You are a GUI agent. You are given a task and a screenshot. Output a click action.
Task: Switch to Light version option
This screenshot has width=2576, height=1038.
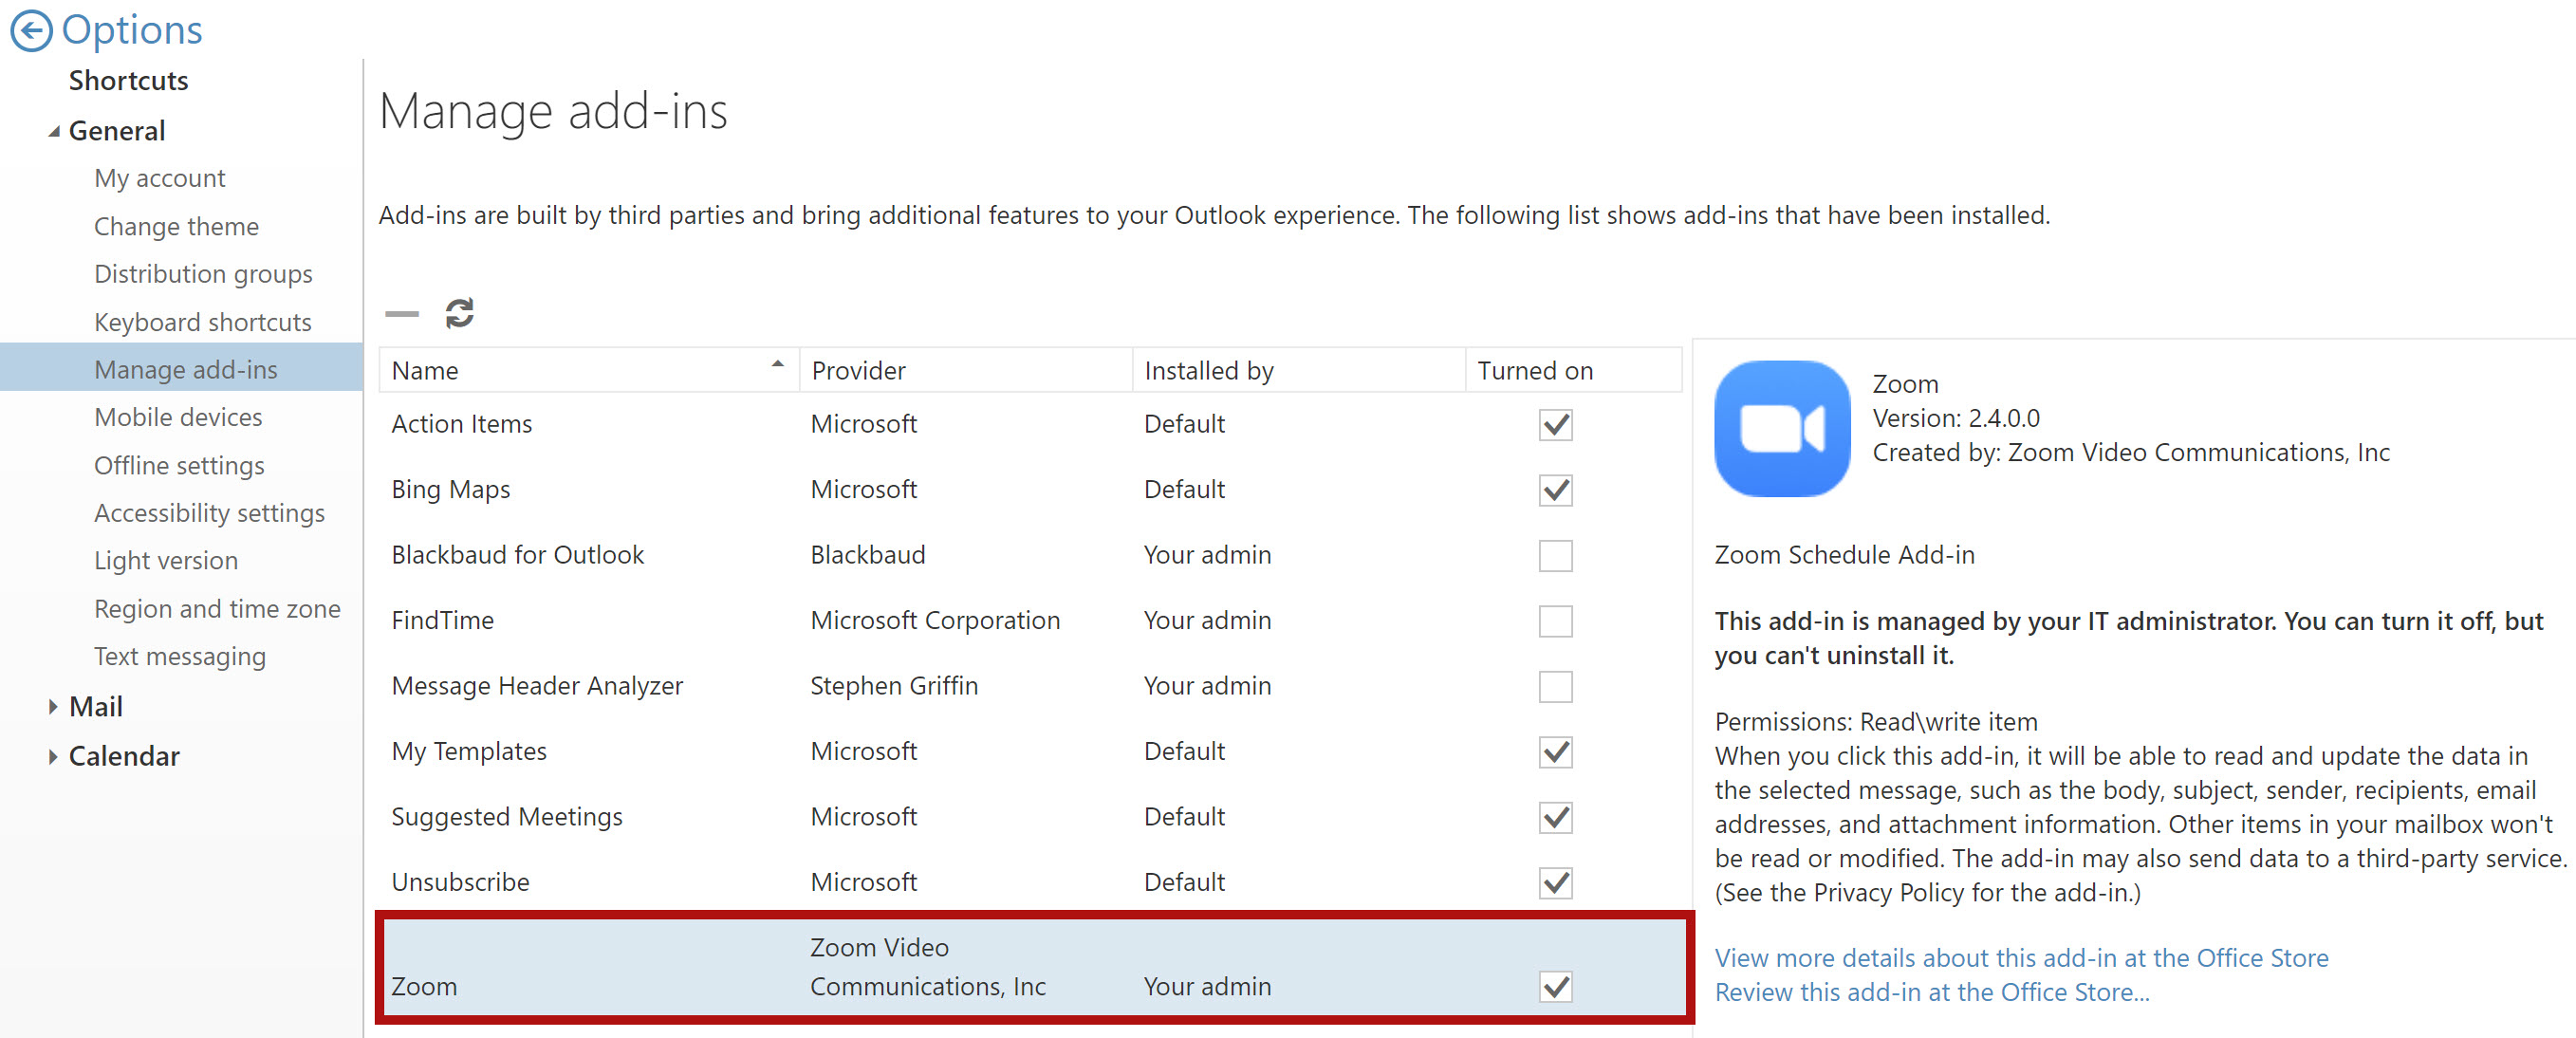(x=167, y=561)
